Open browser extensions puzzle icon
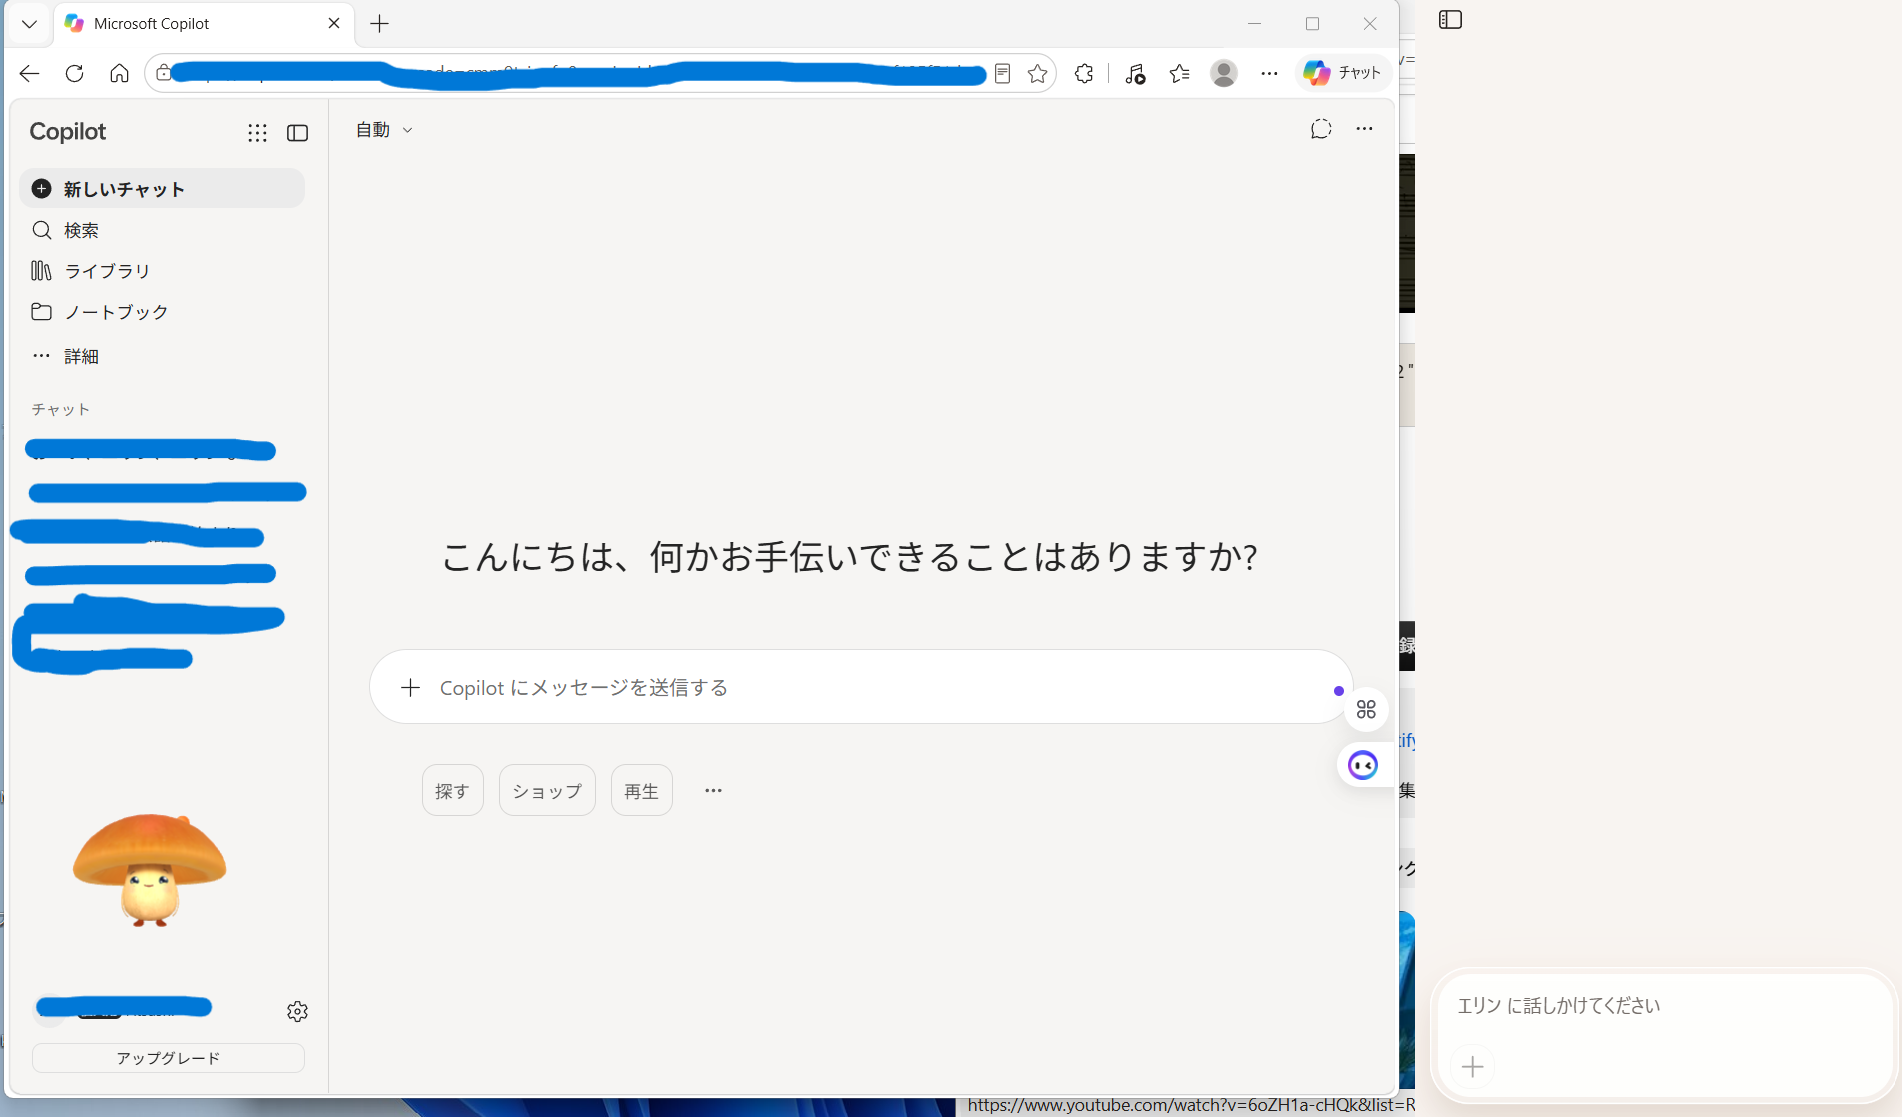 pyautogui.click(x=1084, y=73)
